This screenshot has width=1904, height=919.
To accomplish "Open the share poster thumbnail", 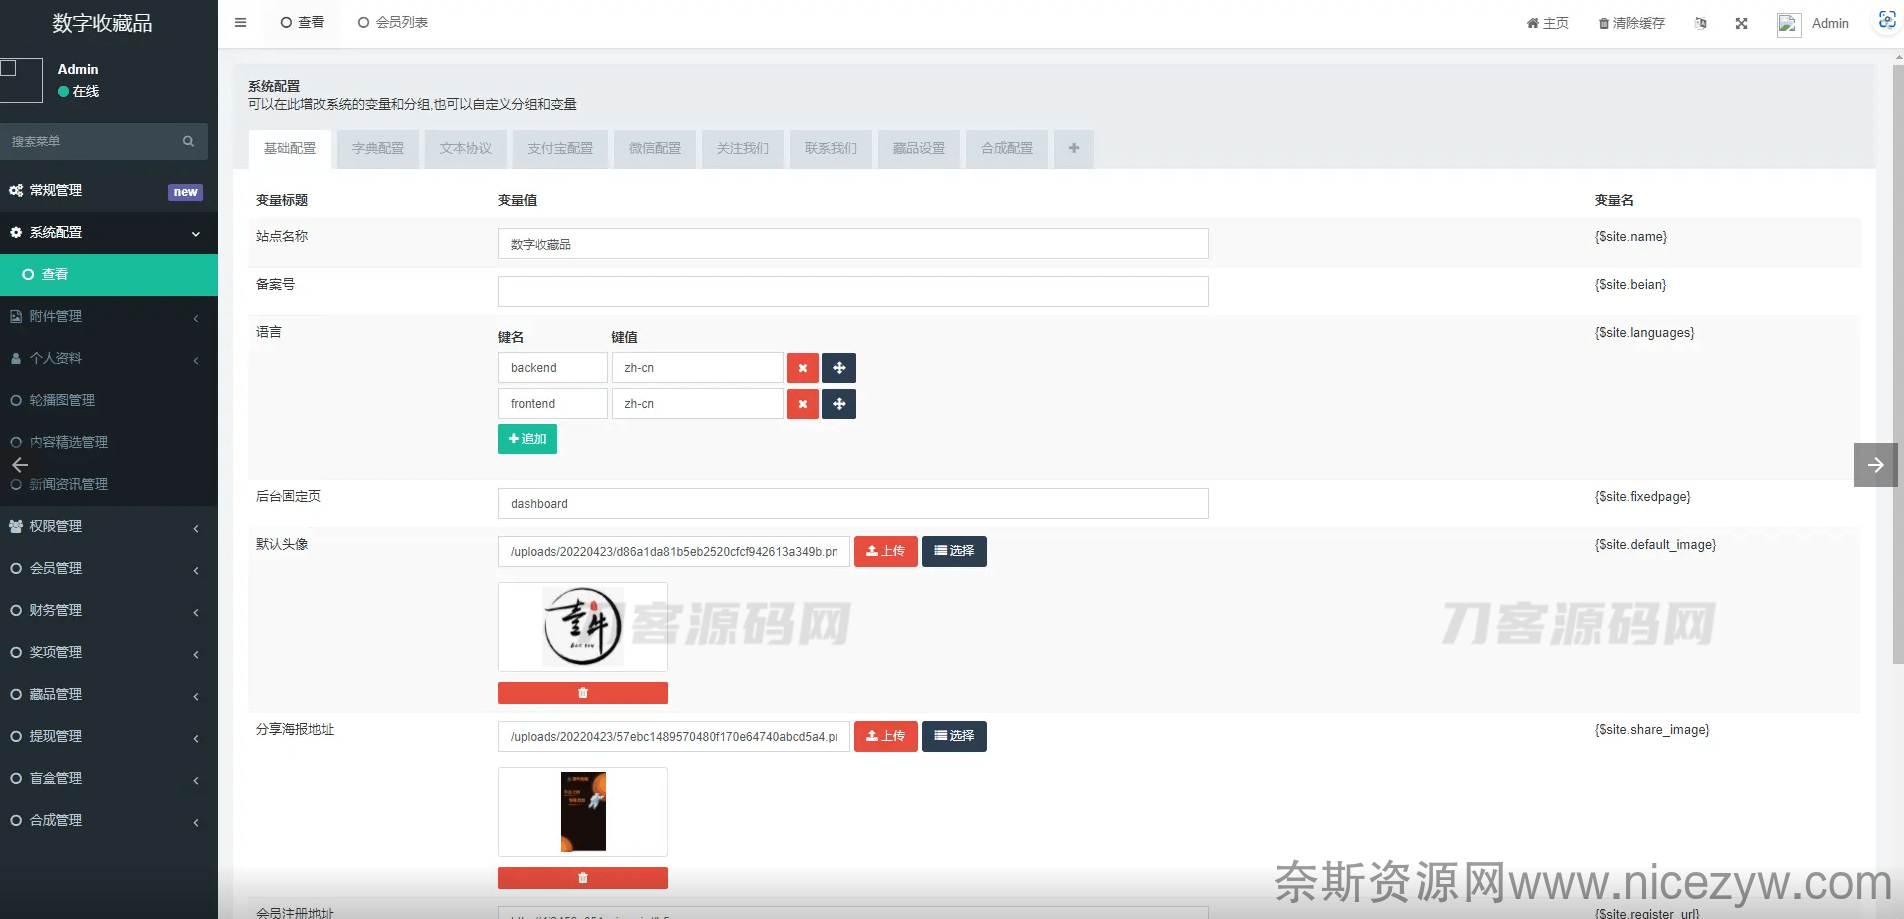I will point(582,812).
